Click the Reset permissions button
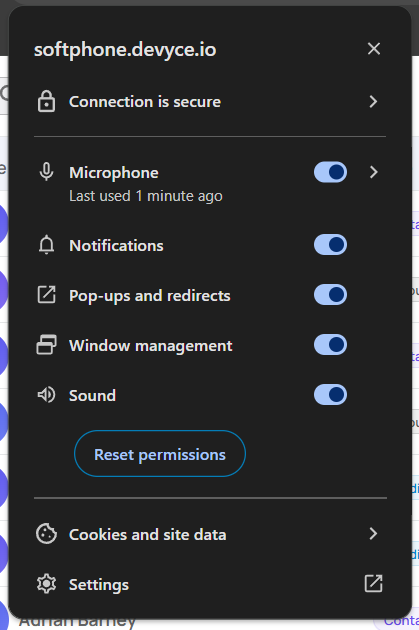The height and width of the screenshot is (630, 419). click(x=160, y=454)
